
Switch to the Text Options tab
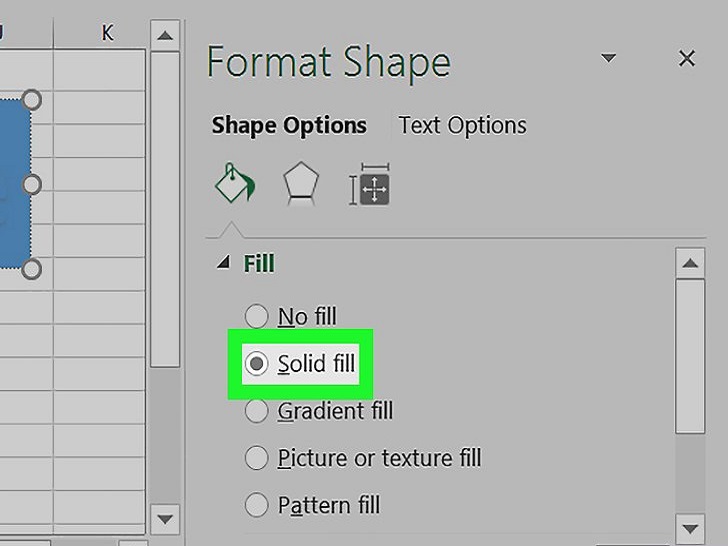click(462, 125)
